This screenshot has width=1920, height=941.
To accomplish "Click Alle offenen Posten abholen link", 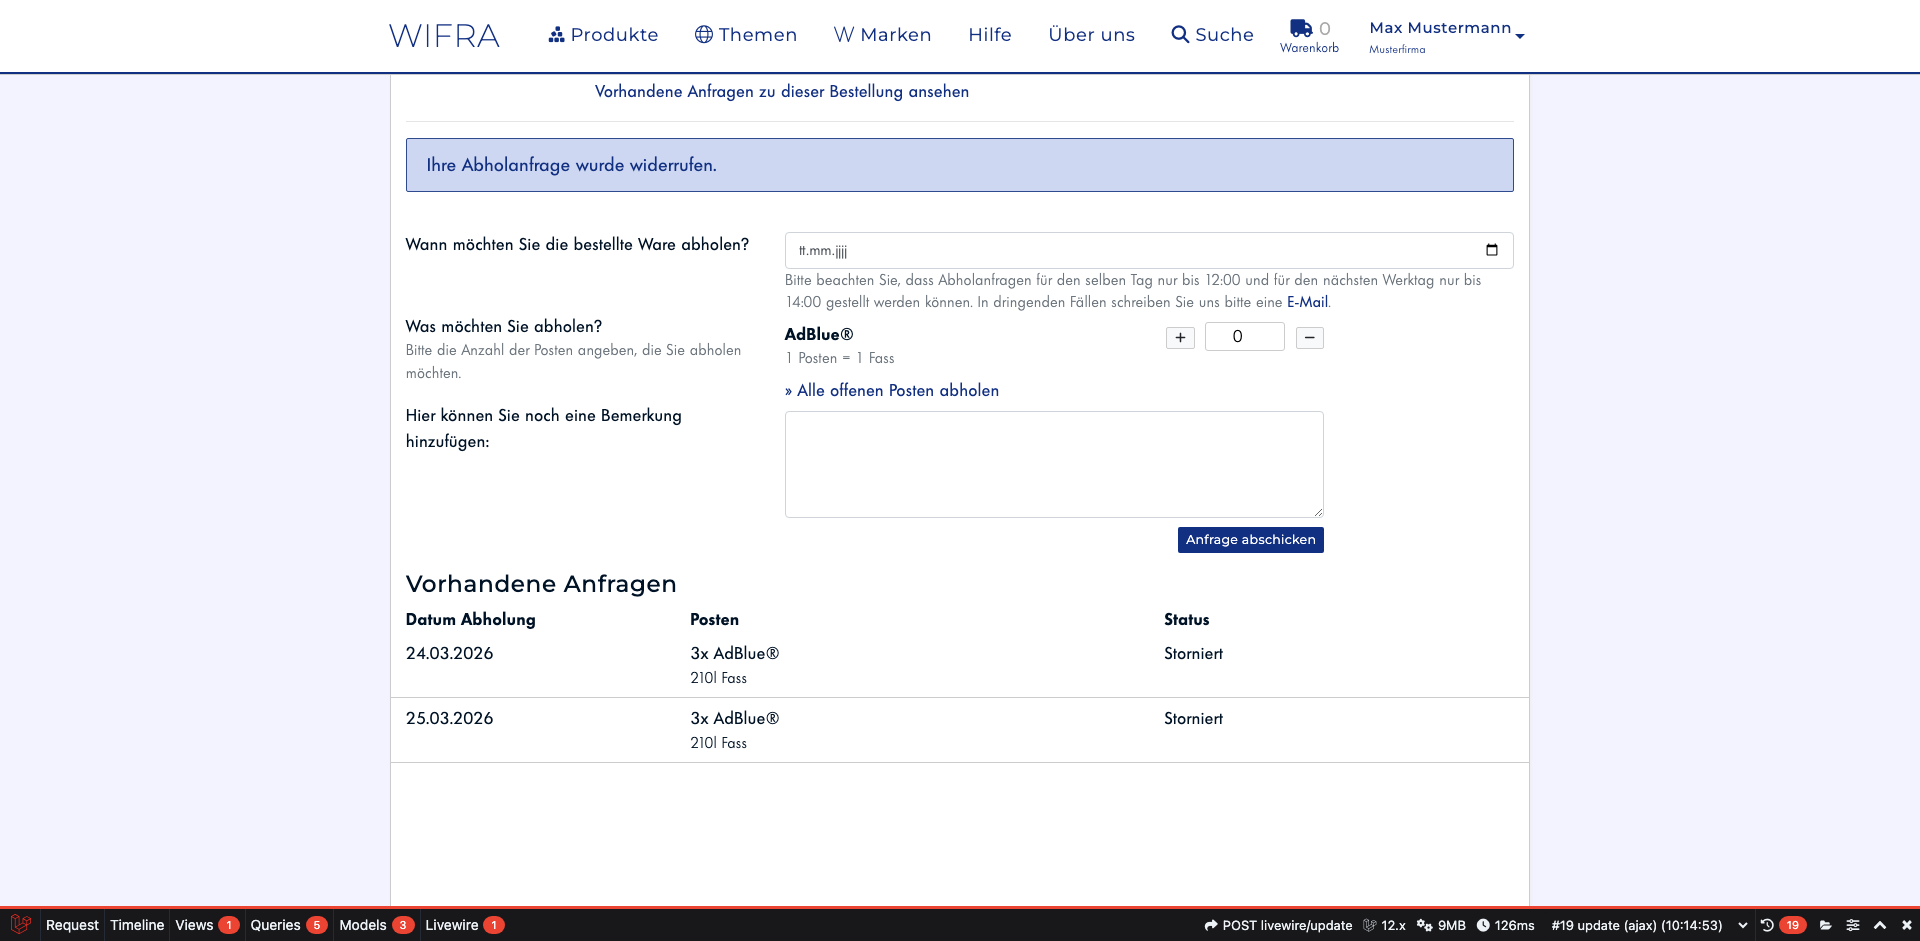I will [891, 391].
